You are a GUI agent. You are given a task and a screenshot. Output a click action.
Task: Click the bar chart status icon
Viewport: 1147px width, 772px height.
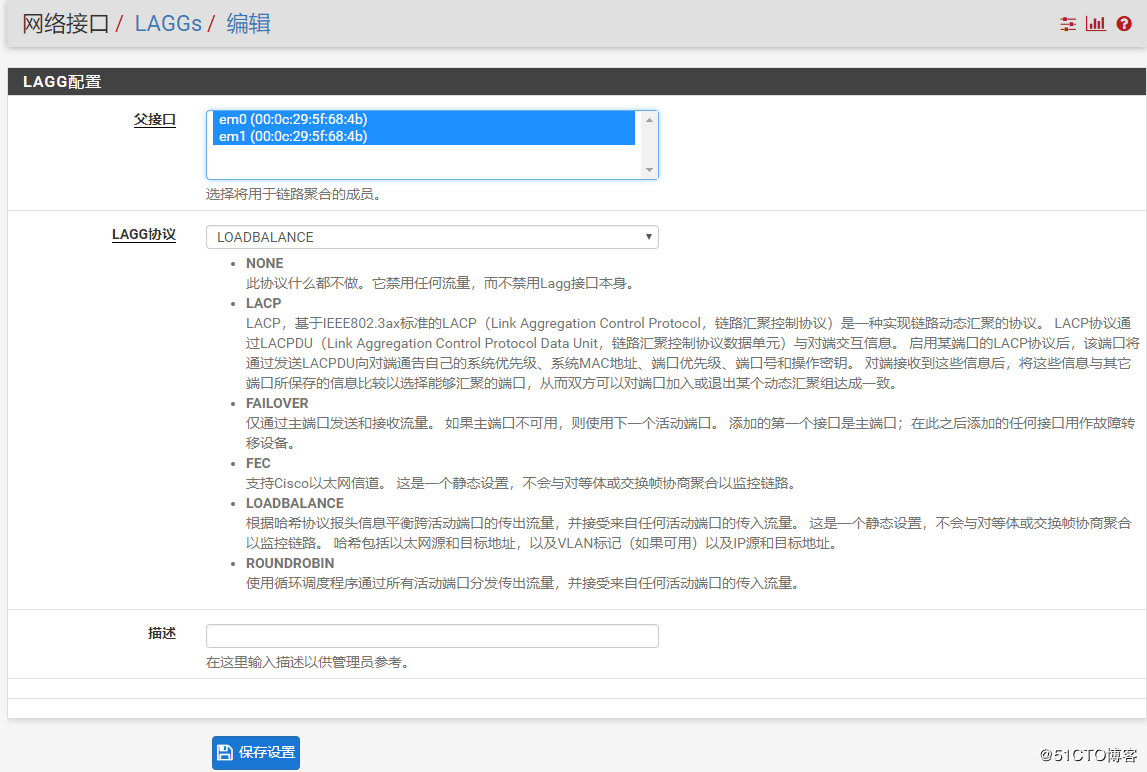[x=1096, y=24]
